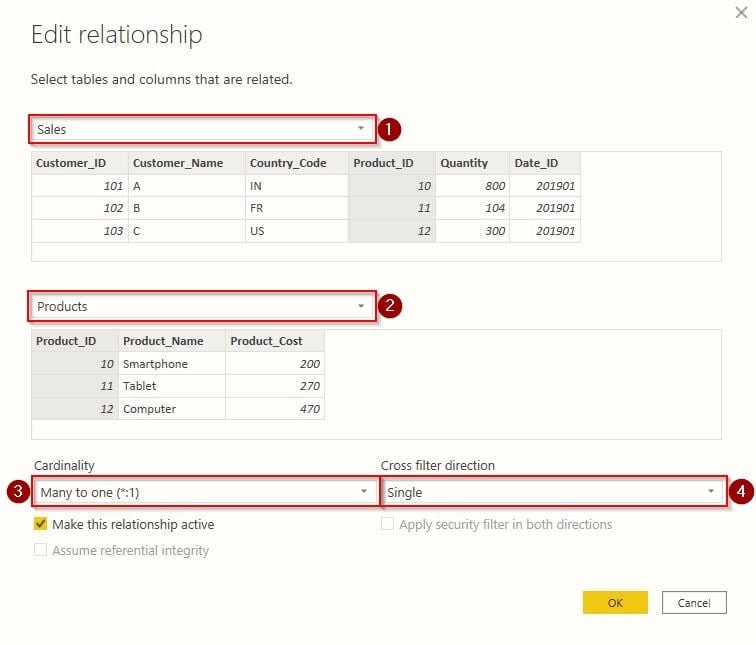Click the Smartphone cell
The height and width of the screenshot is (645, 756).
pyautogui.click(x=172, y=363)
